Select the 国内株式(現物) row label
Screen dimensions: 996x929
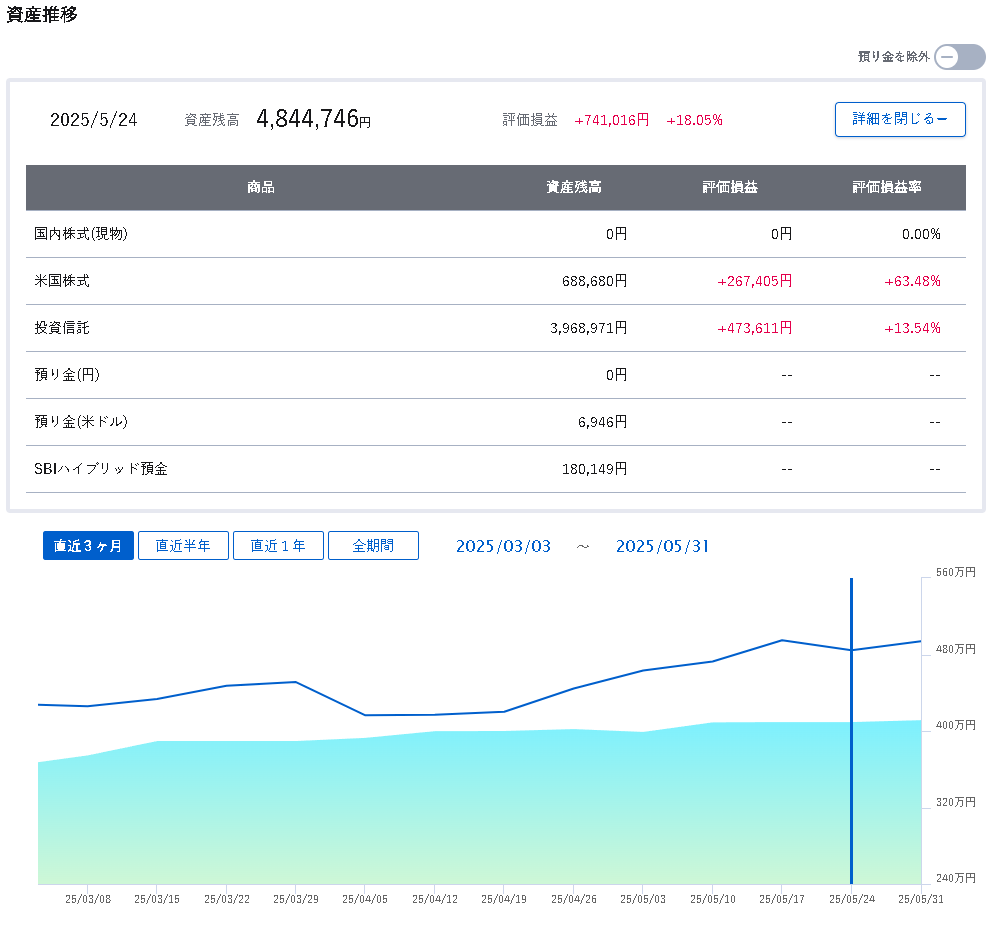[x=81, y=234]
